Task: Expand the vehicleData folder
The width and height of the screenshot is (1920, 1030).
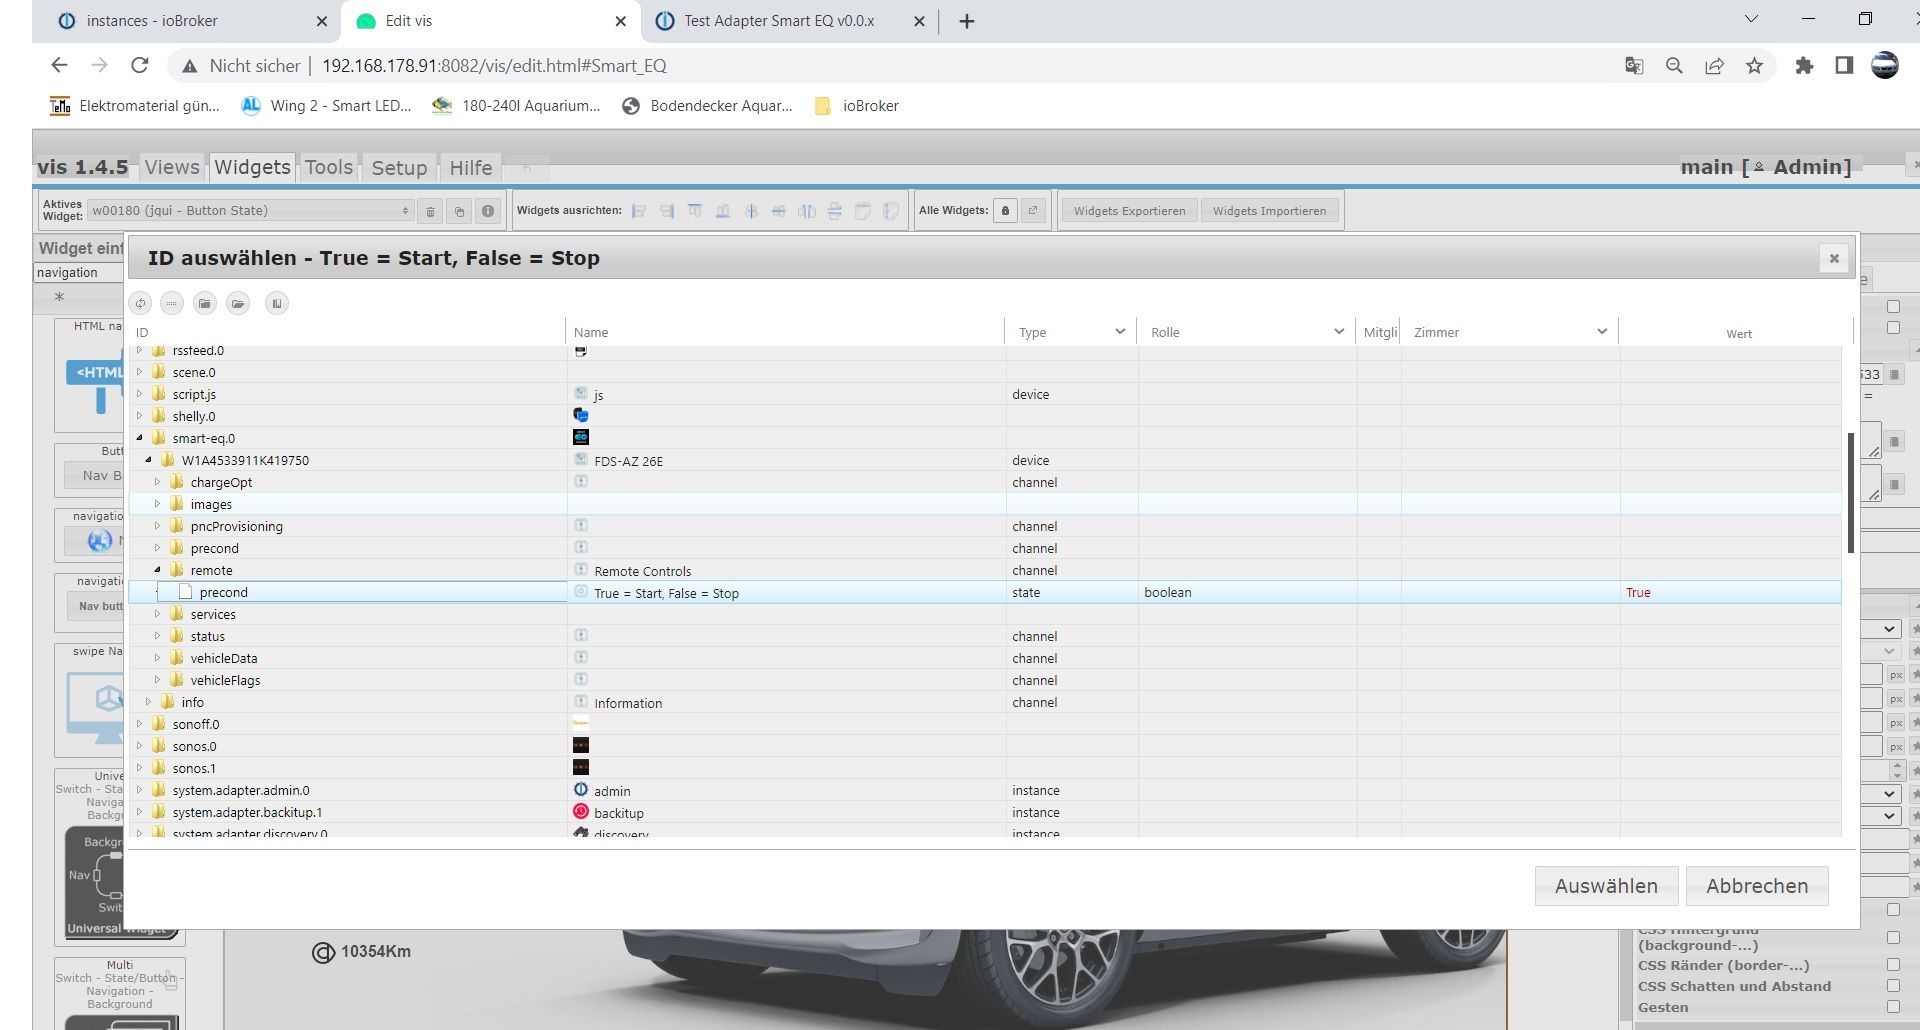Action: 157,658
